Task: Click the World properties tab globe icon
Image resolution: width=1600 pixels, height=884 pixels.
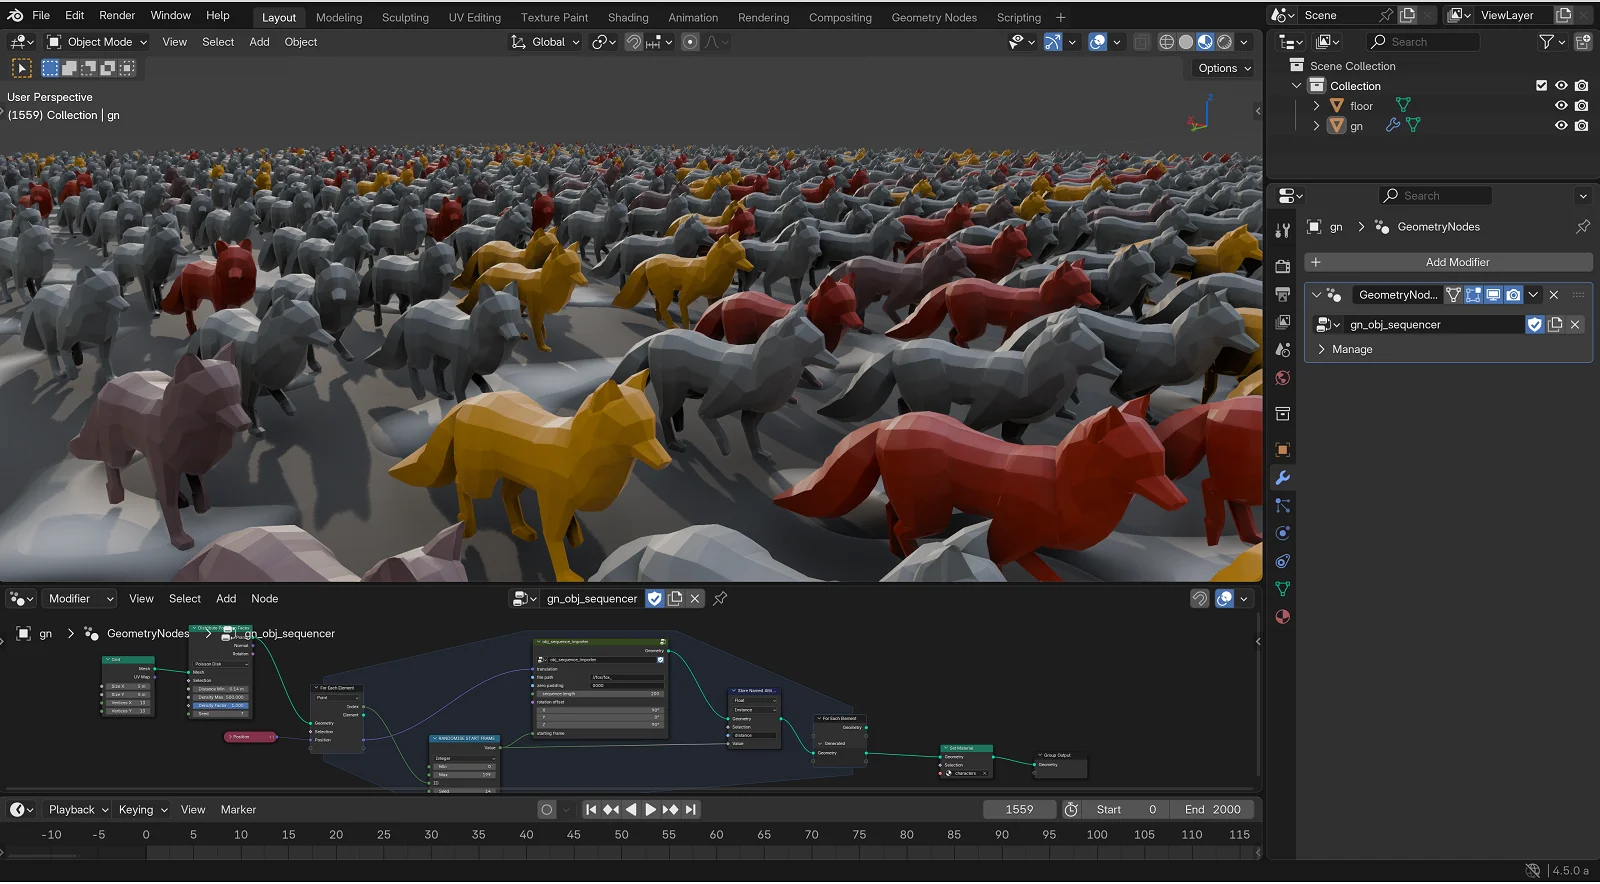Action: [1283, 378]
